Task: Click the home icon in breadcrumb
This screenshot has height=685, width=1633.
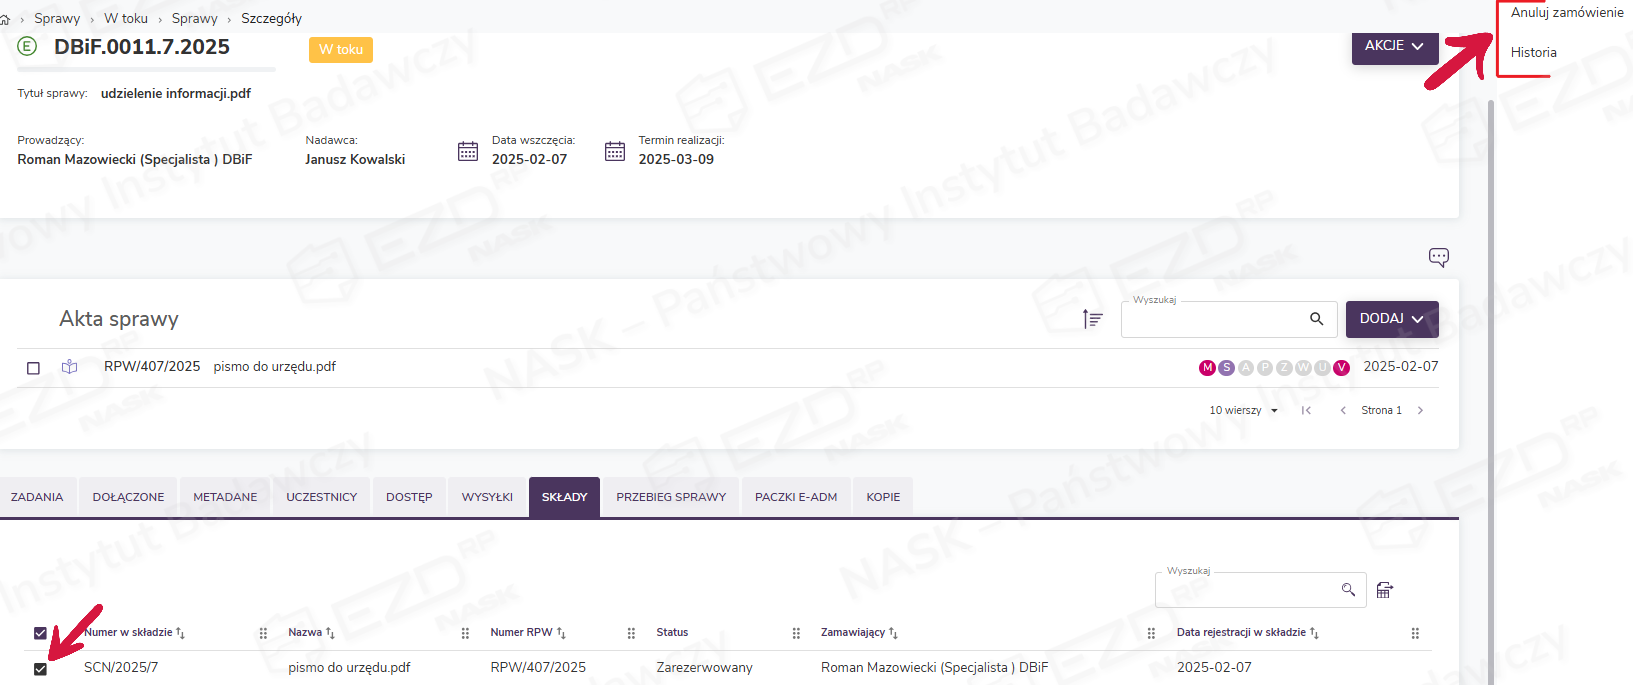Action: coord(5,19)
